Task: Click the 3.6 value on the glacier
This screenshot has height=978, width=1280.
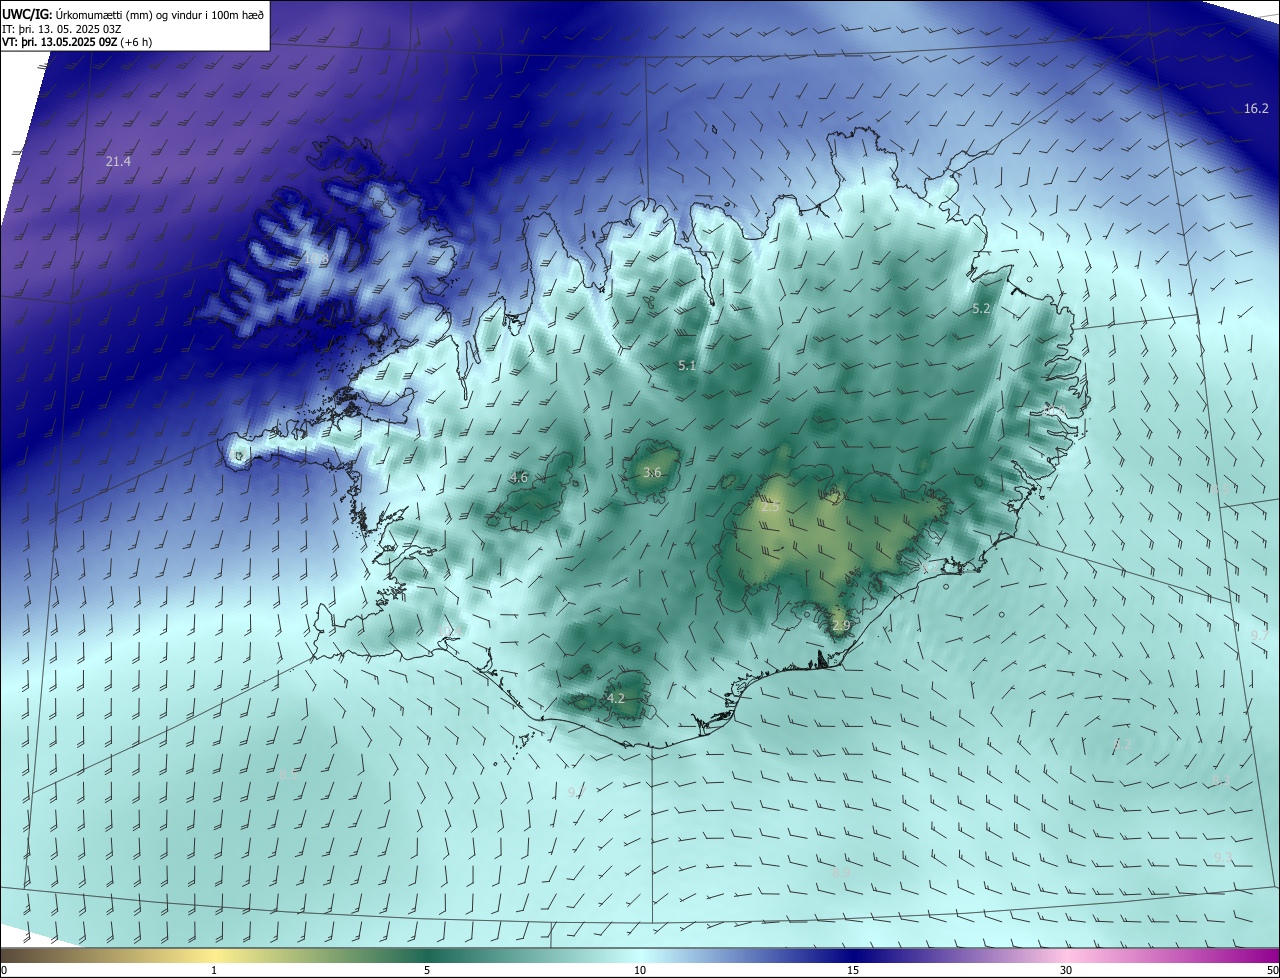Action: 652,472
